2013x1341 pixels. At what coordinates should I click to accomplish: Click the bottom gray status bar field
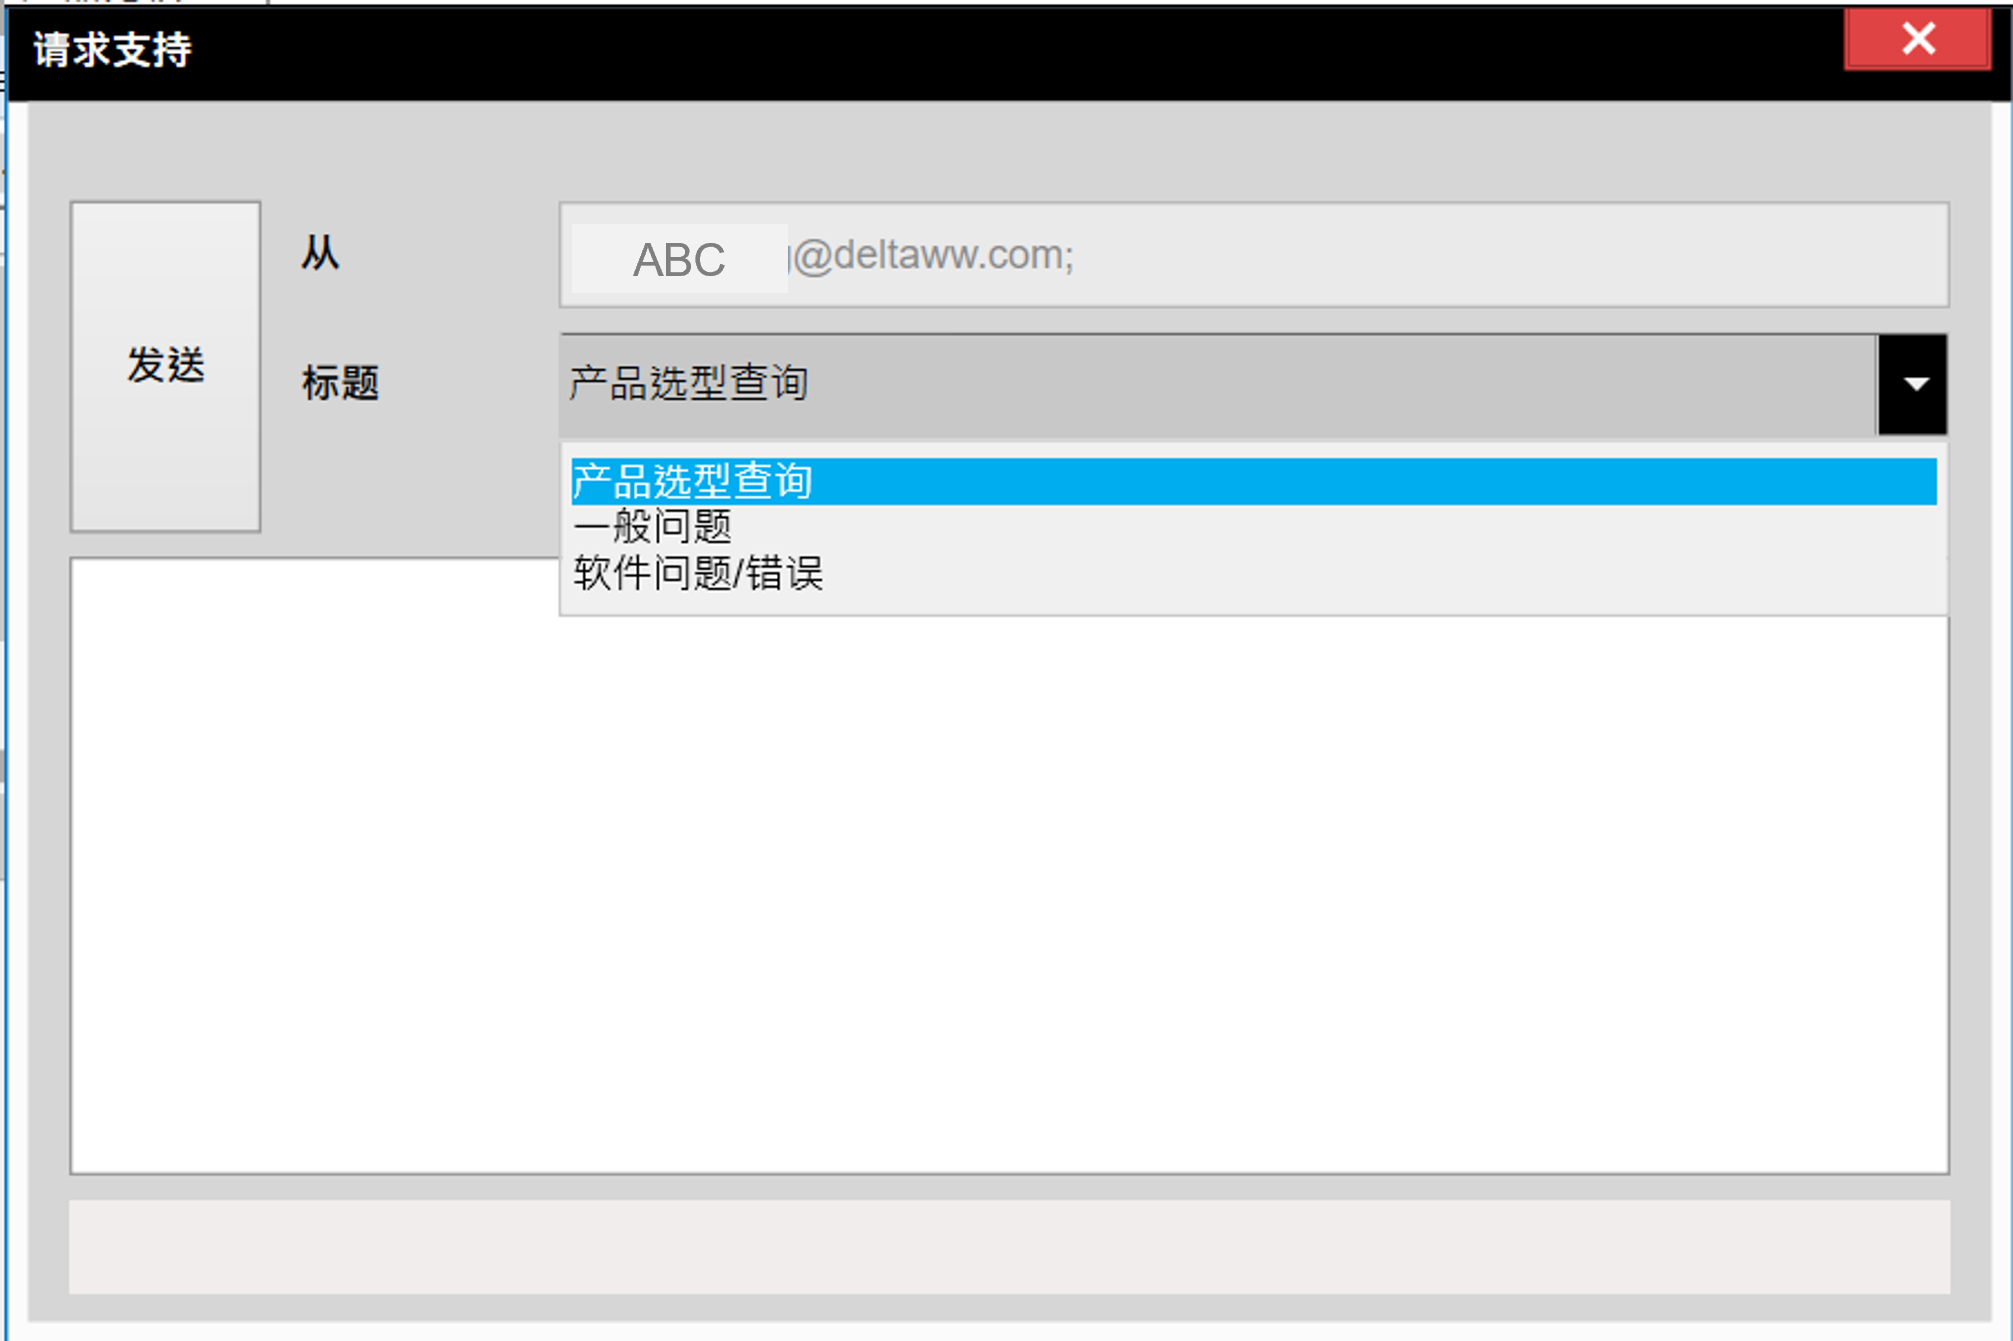1008,1246
